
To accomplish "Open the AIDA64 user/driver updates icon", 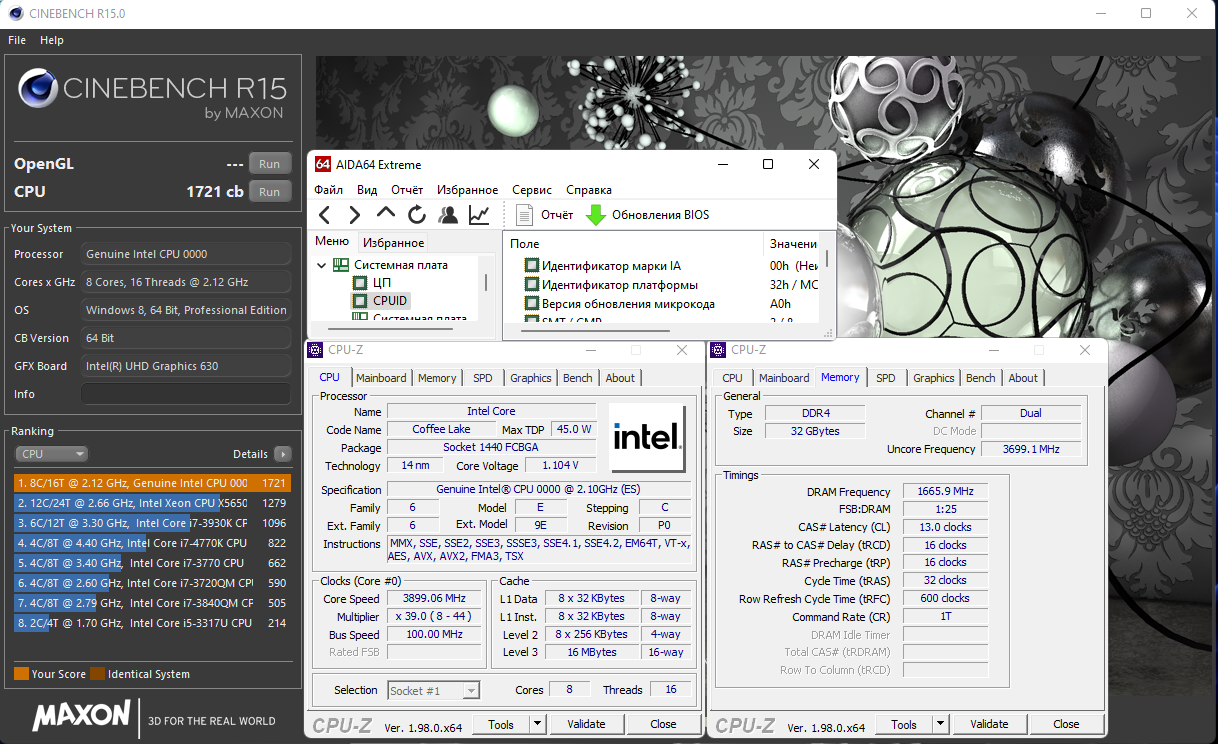I will (448, 215).
